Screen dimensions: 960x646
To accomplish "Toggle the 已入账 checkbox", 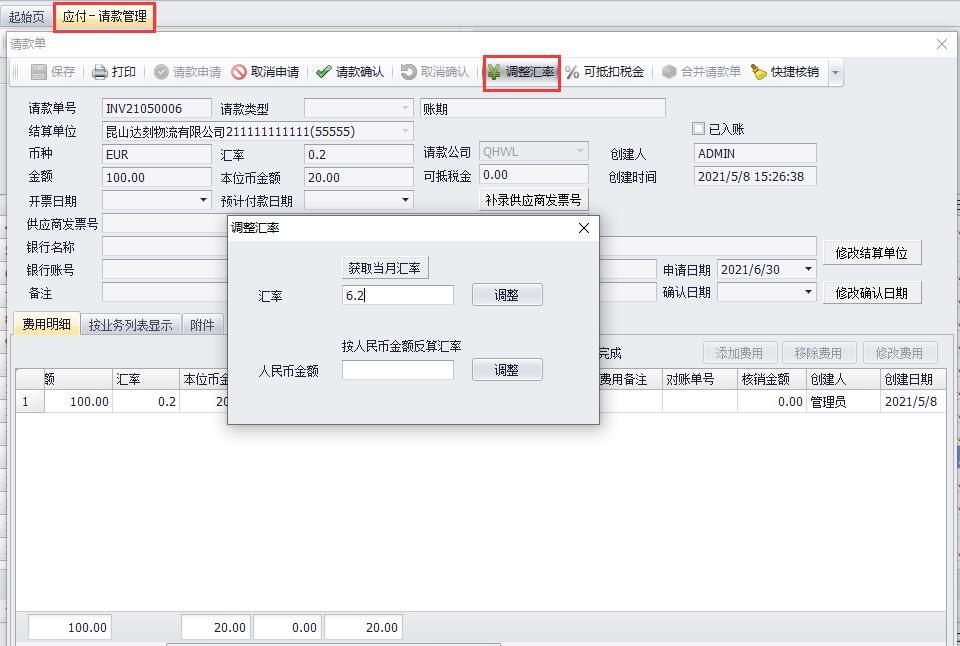I will pos(699,129).
